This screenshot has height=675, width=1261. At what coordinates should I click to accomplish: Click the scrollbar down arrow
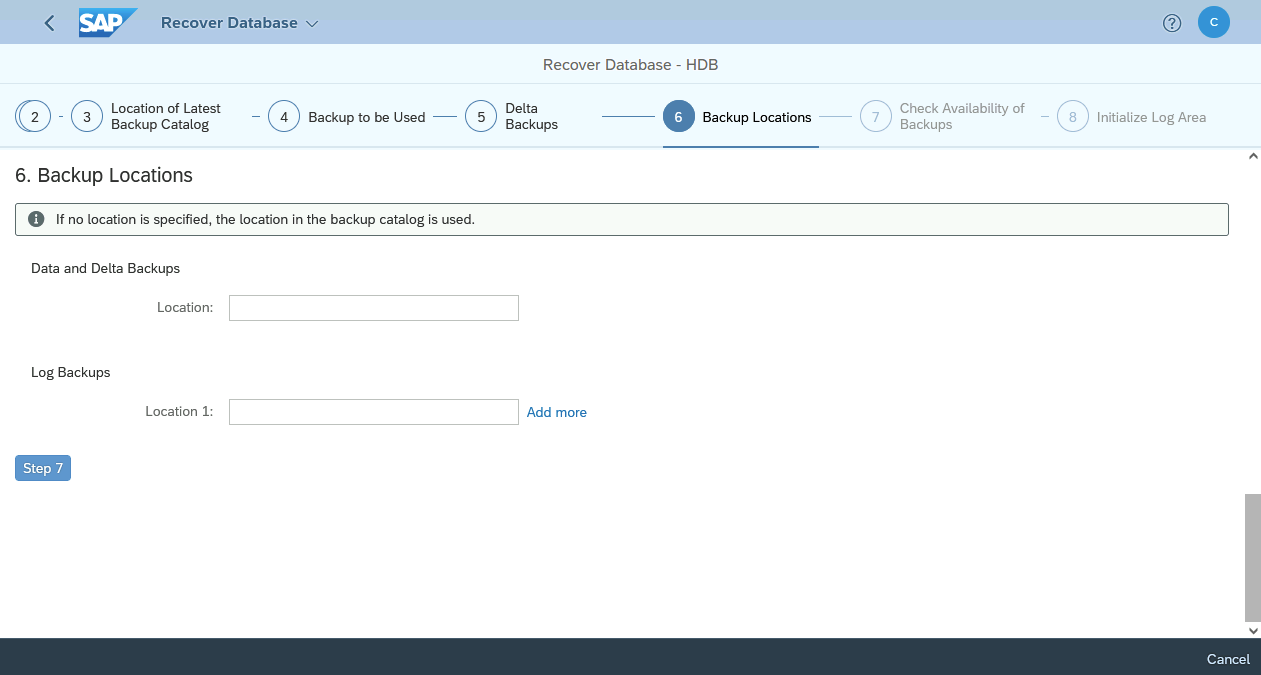click(1253, 630)
